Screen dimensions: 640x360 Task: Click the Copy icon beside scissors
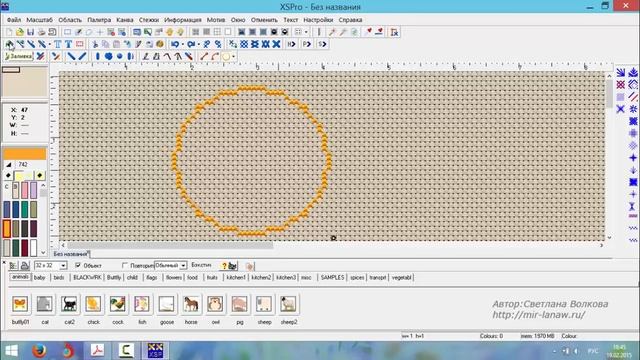106,44
